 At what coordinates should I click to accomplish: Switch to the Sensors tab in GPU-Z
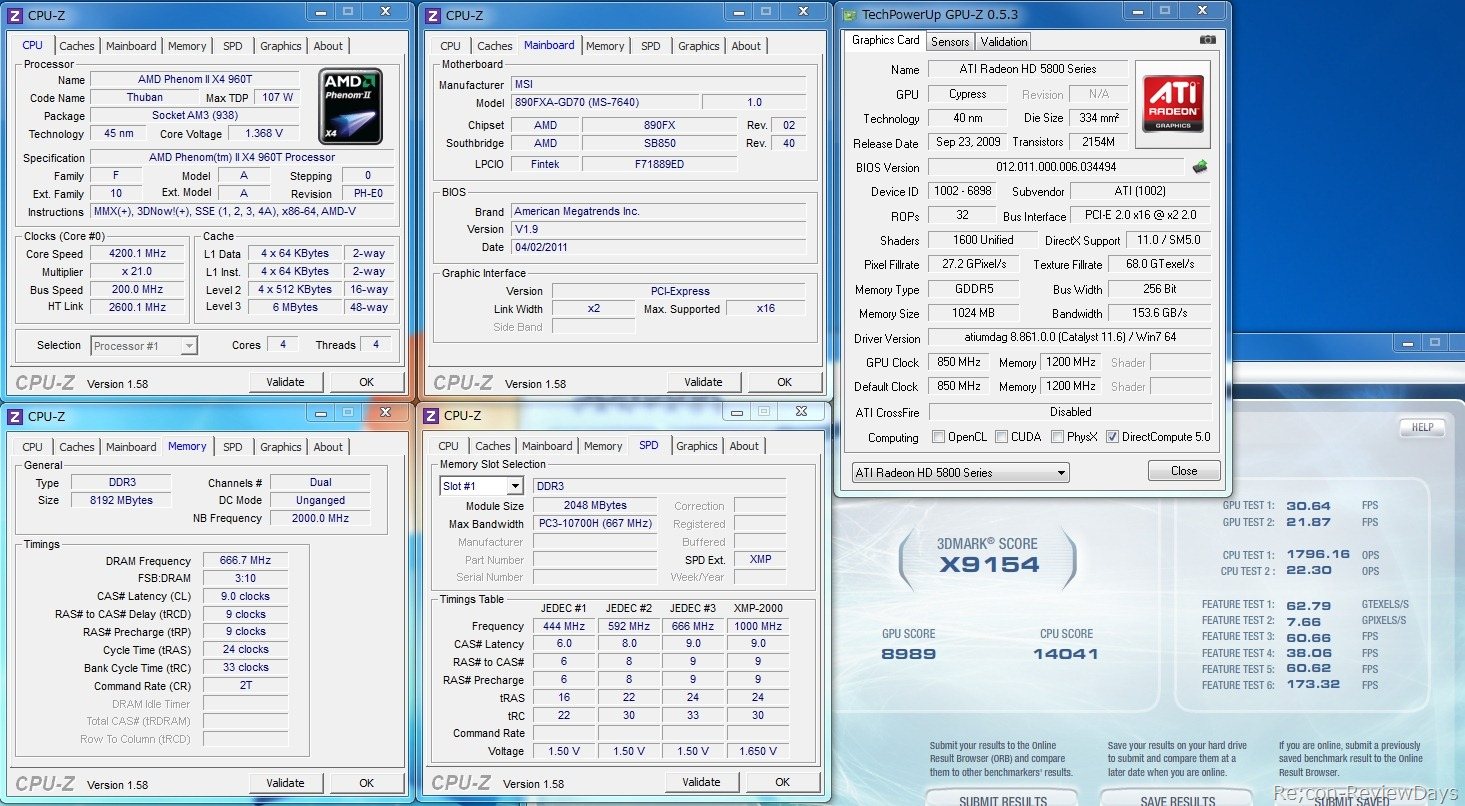(949, 42)
